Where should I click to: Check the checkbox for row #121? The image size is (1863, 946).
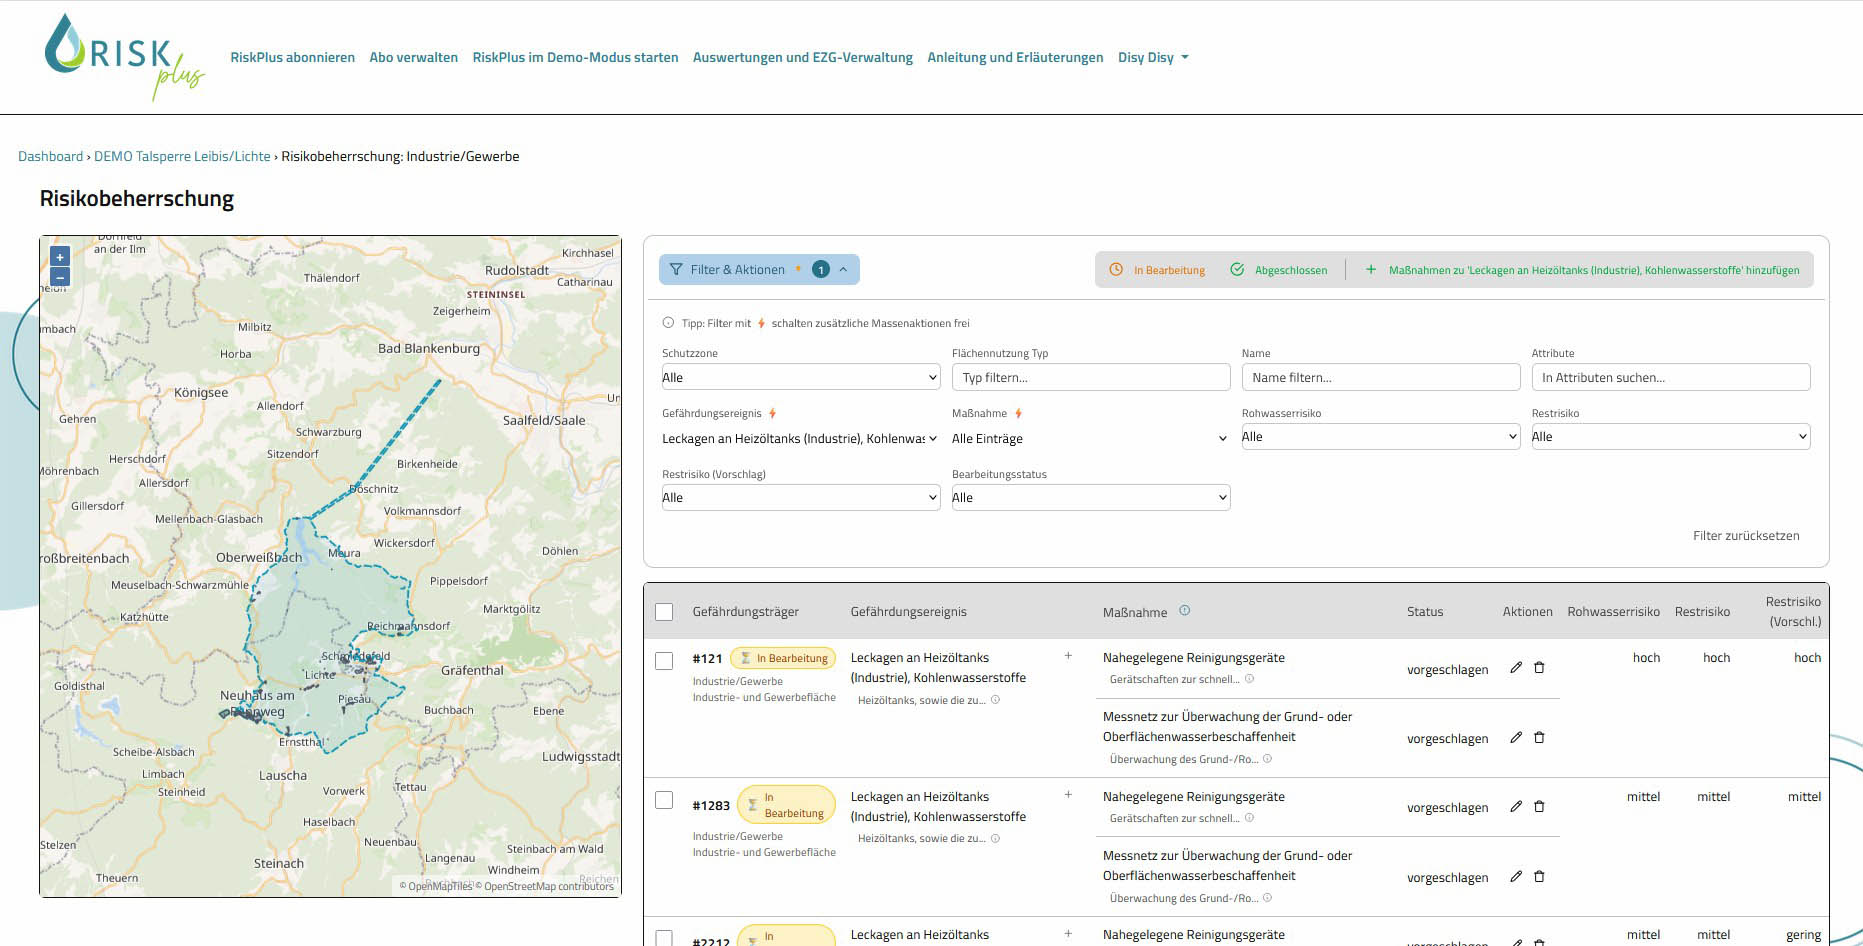coord(664,661)
